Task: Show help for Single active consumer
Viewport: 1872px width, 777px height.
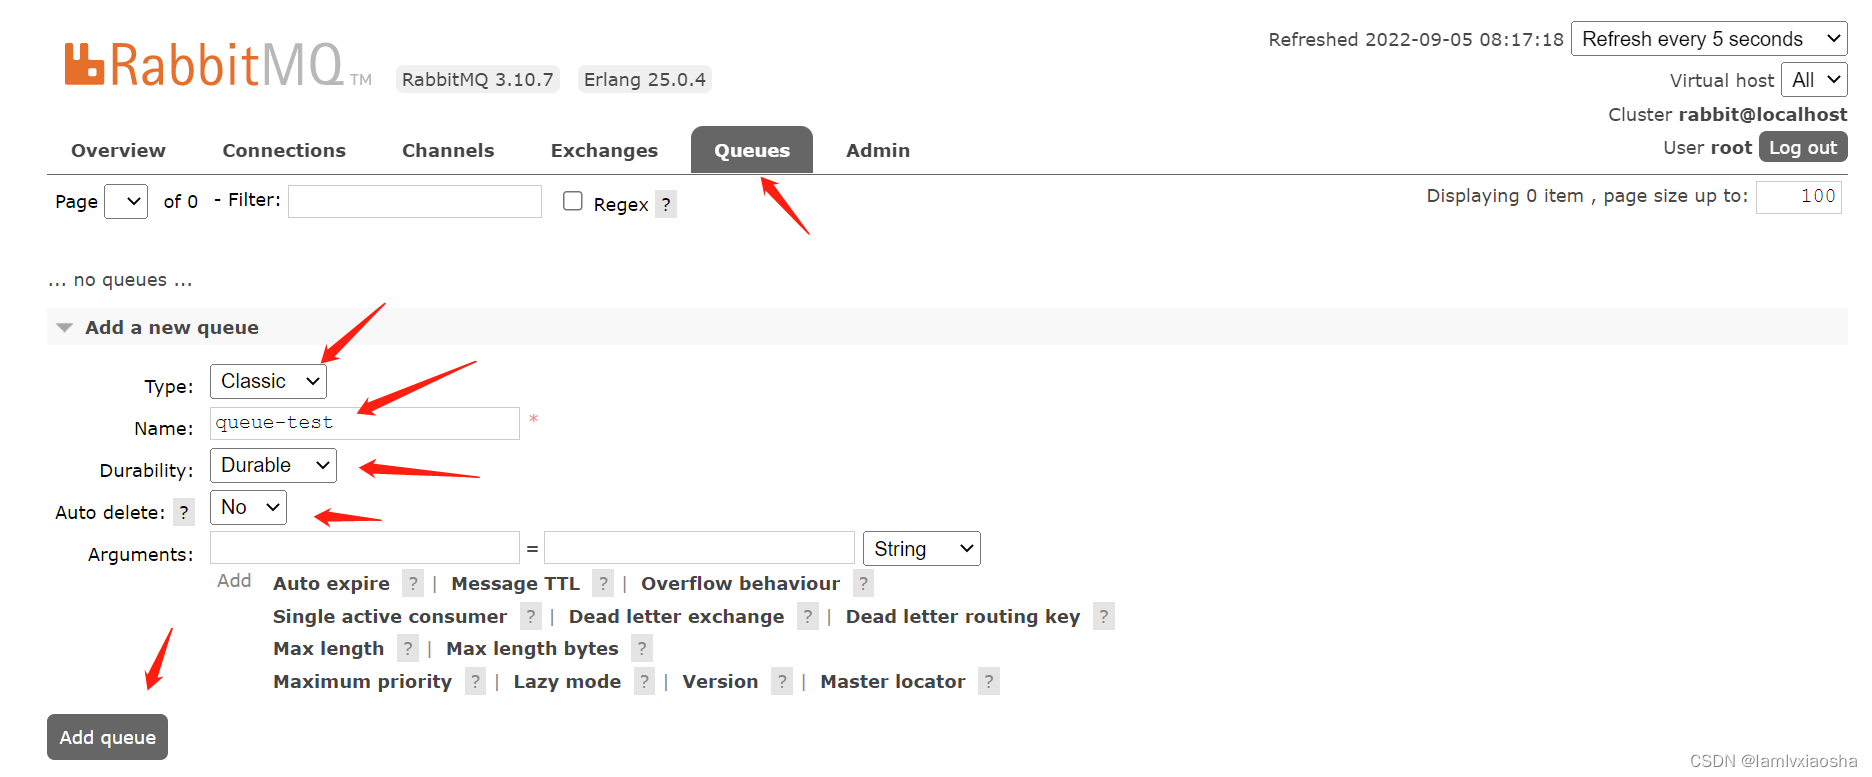Action: pos(531,616)
